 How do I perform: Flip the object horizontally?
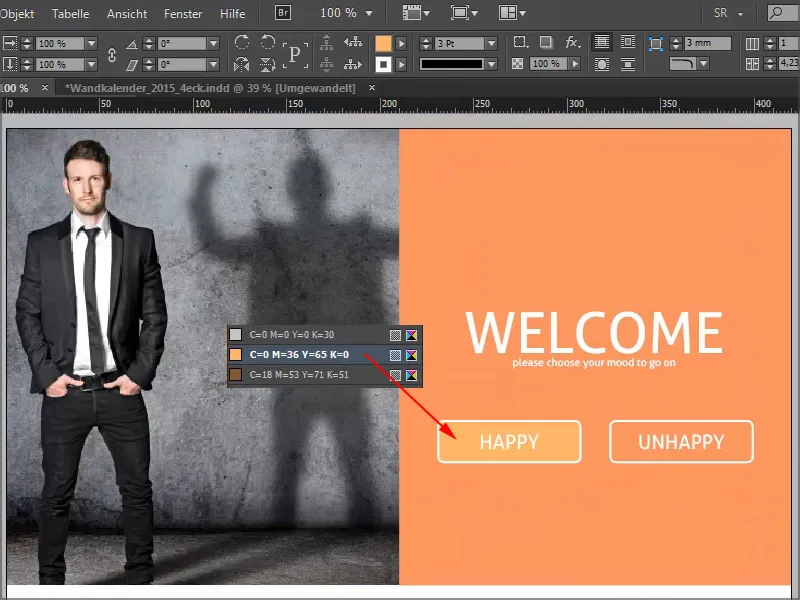[242, 64]
